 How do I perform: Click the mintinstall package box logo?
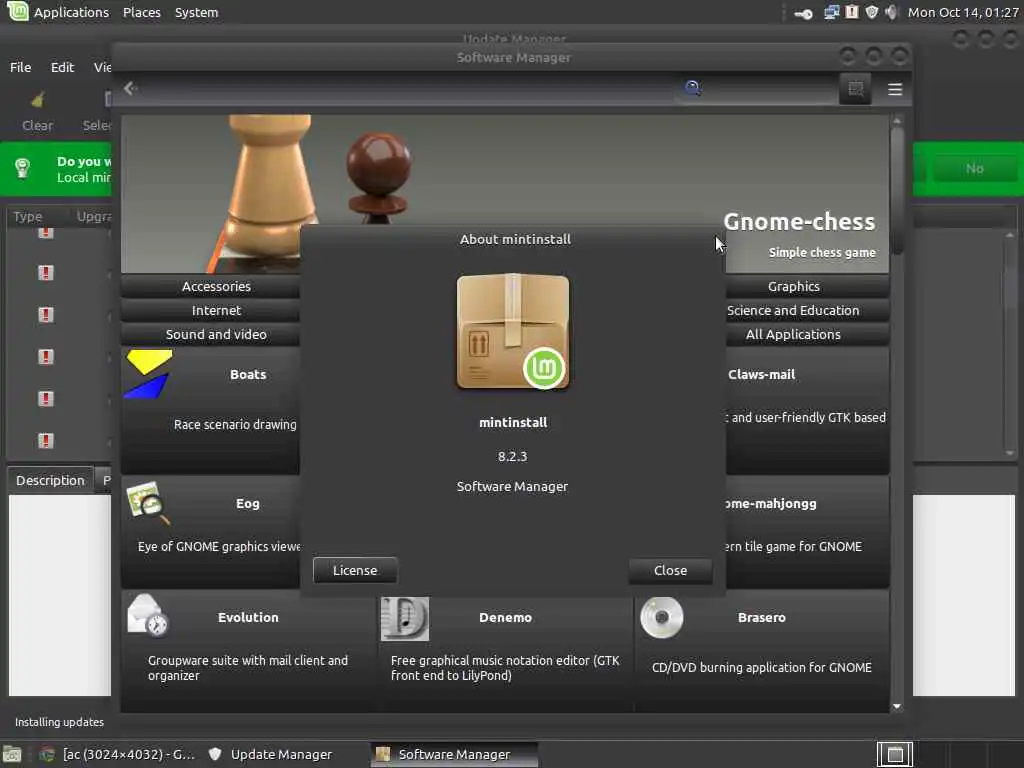tap(513, 332)
